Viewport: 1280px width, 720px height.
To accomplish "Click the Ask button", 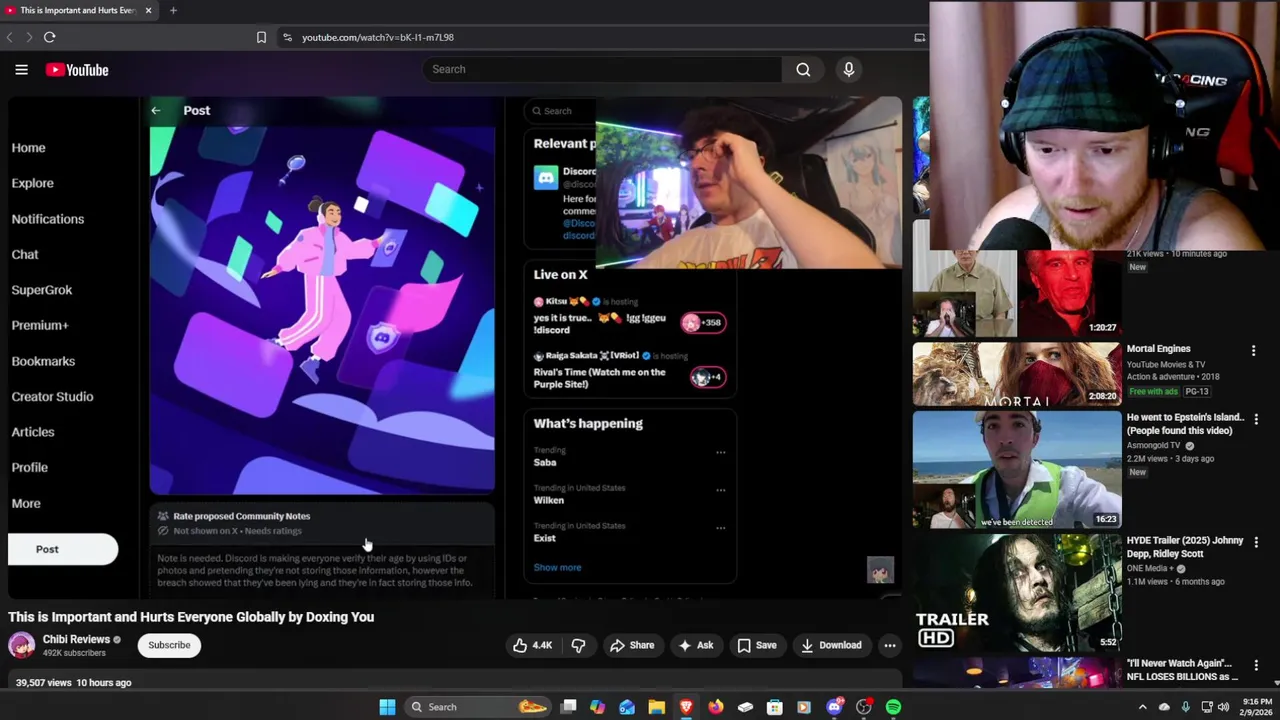I will [x=696, y=645].
